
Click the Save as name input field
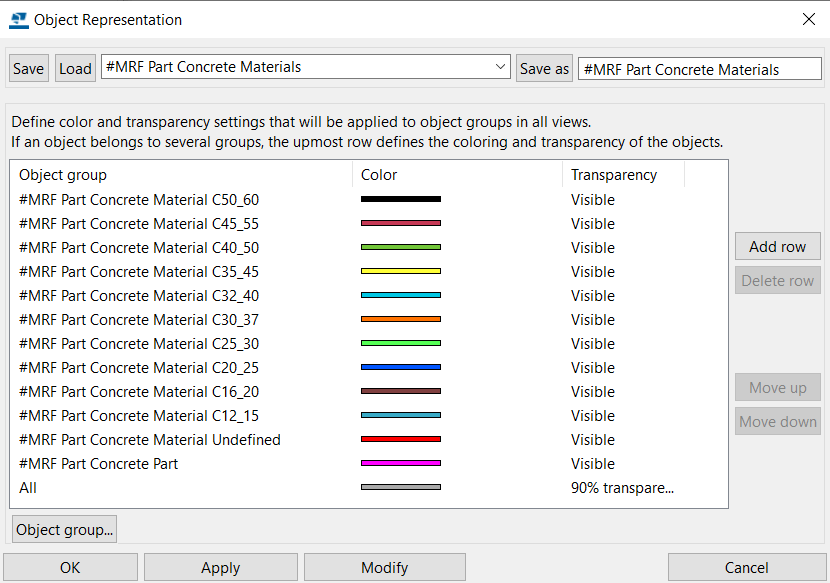(x=699, y=69)
